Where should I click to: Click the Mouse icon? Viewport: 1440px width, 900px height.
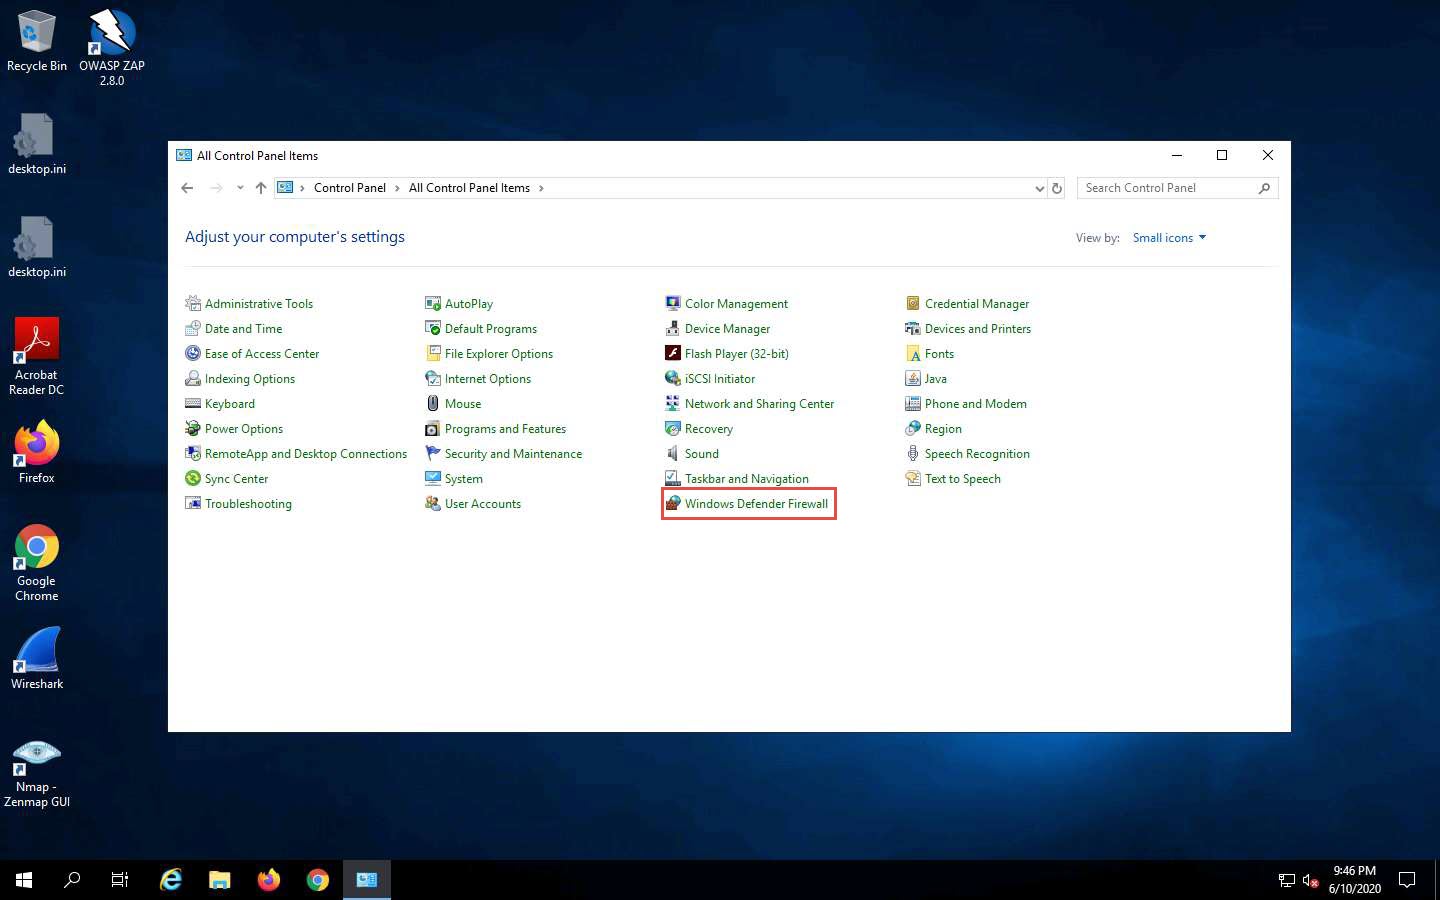433,403
